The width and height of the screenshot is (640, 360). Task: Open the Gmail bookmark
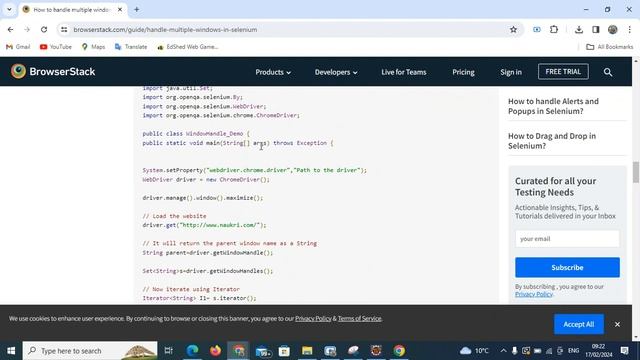point(18,47)
